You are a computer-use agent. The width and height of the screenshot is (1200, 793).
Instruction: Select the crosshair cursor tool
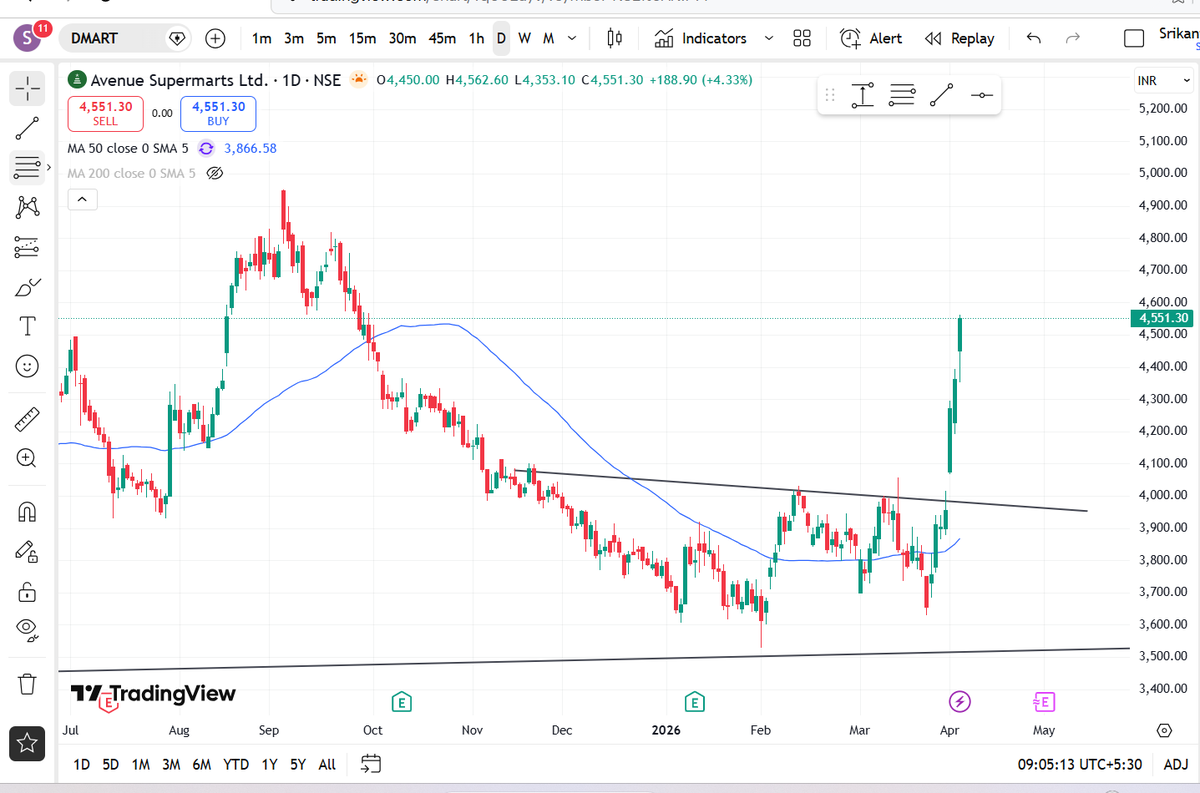[27, 89]
